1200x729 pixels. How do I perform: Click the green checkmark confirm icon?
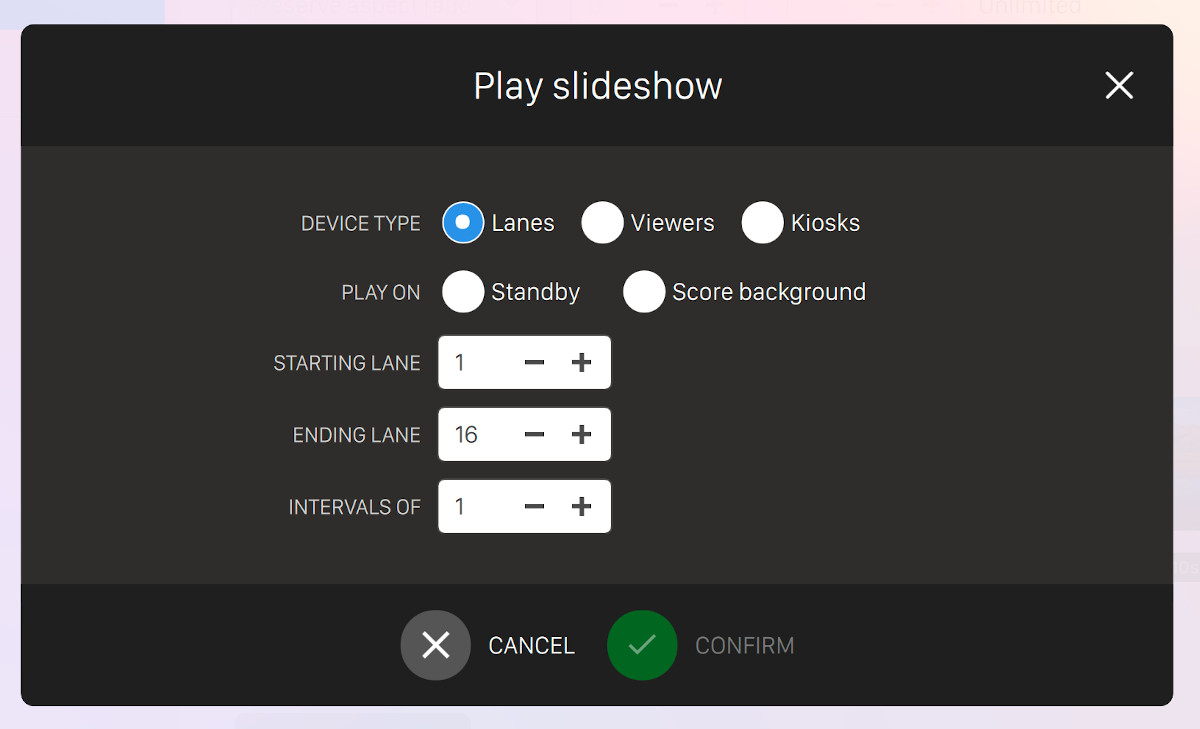click(x=642, y=645)
